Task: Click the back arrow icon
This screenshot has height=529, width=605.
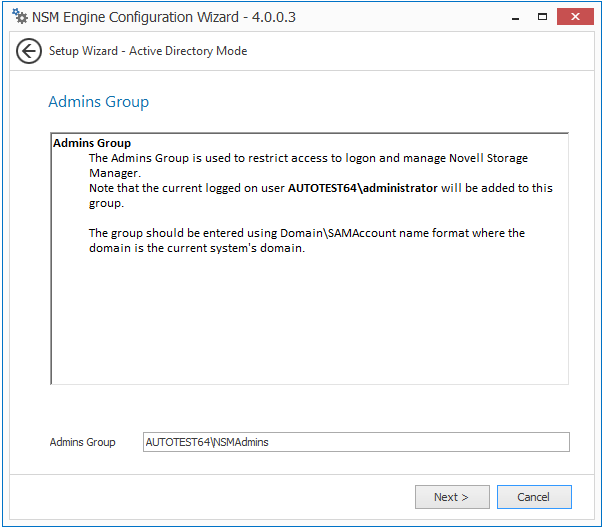Action: [x=29, y=51]
